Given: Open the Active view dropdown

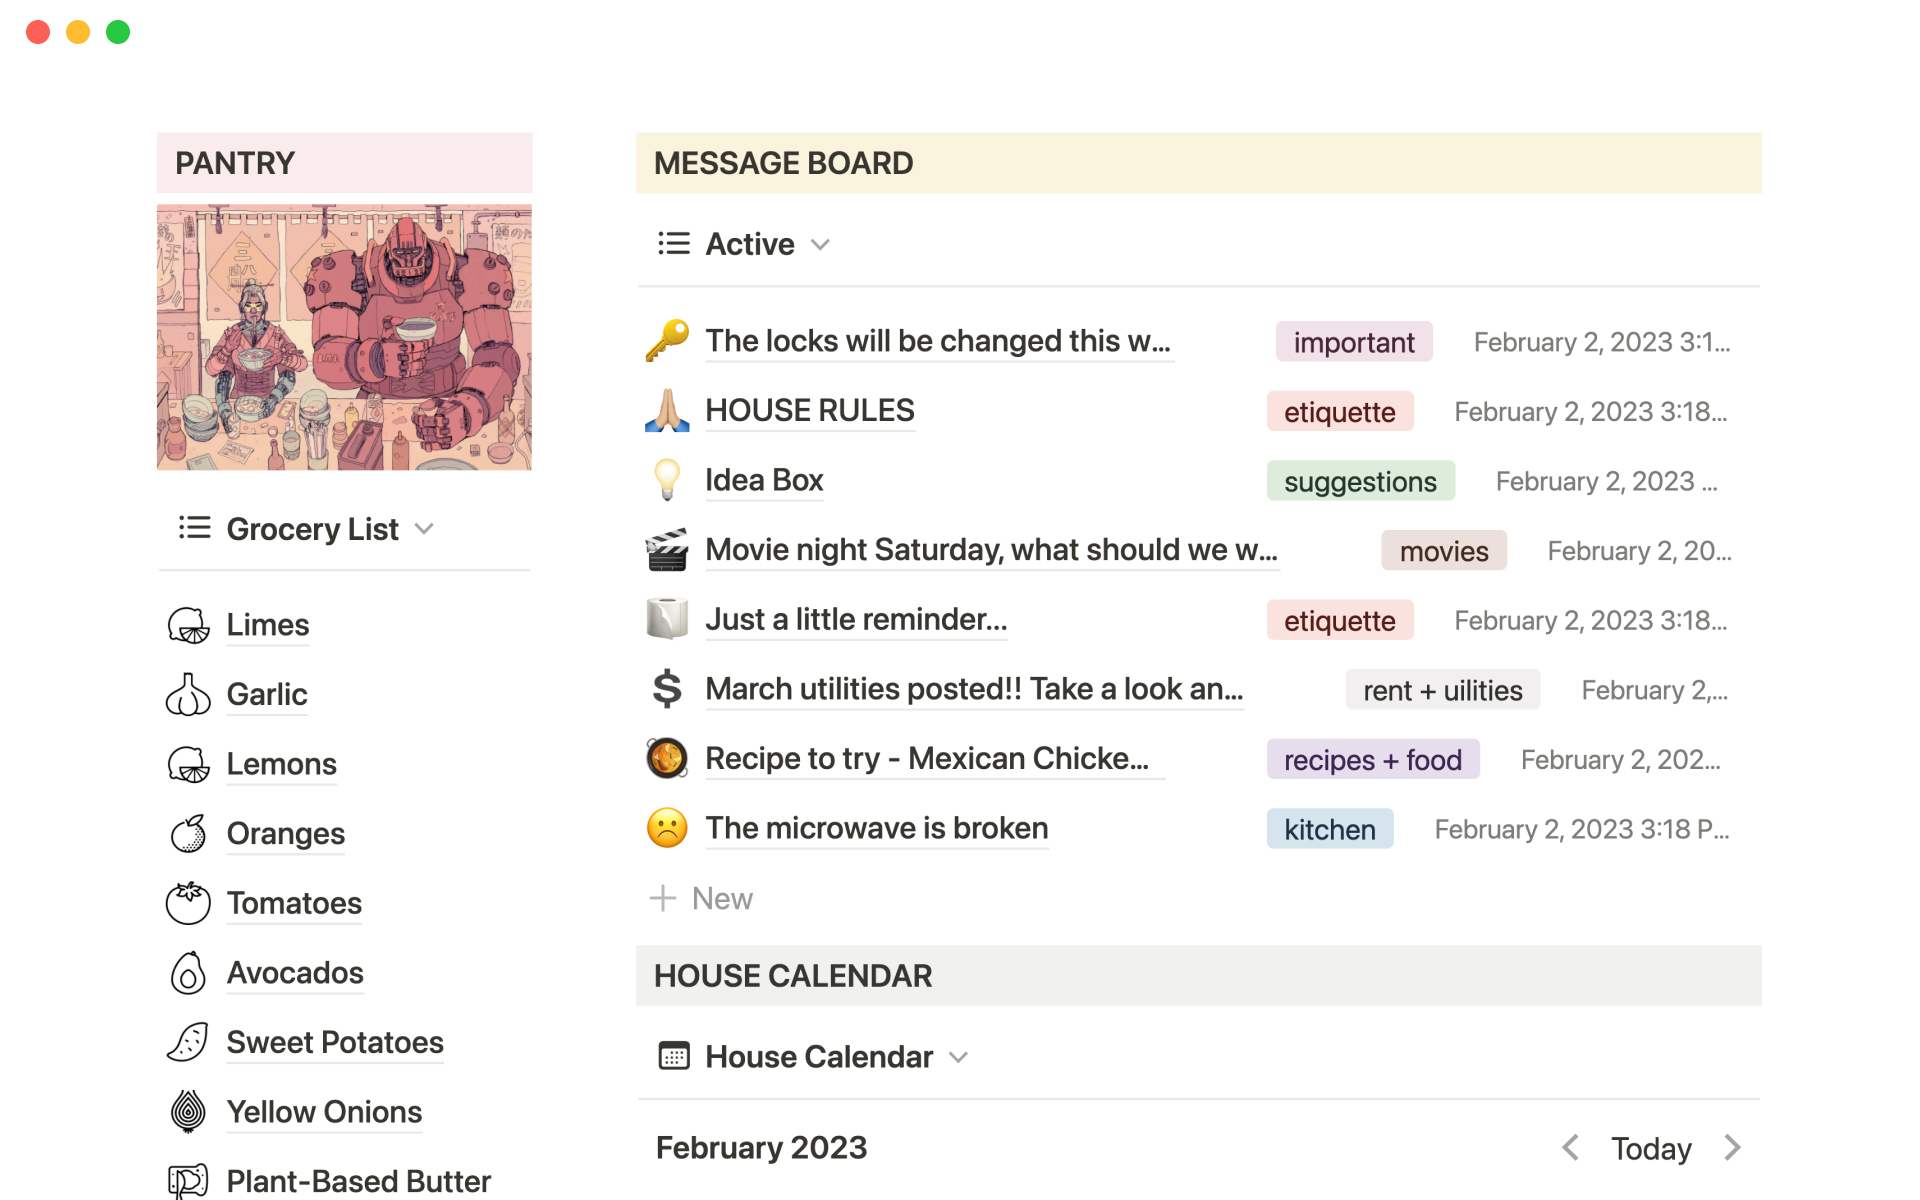Looking at the screenshot, I should 820,245.
